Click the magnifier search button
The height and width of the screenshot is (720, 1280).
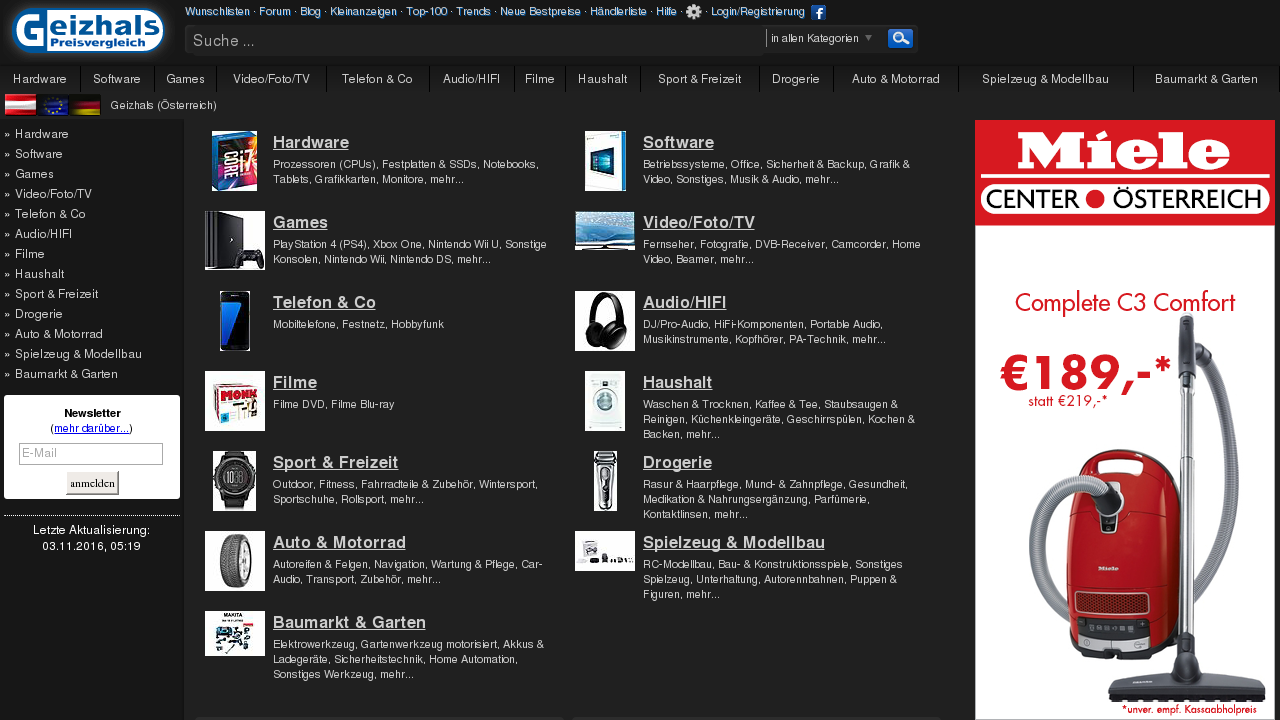900,38
